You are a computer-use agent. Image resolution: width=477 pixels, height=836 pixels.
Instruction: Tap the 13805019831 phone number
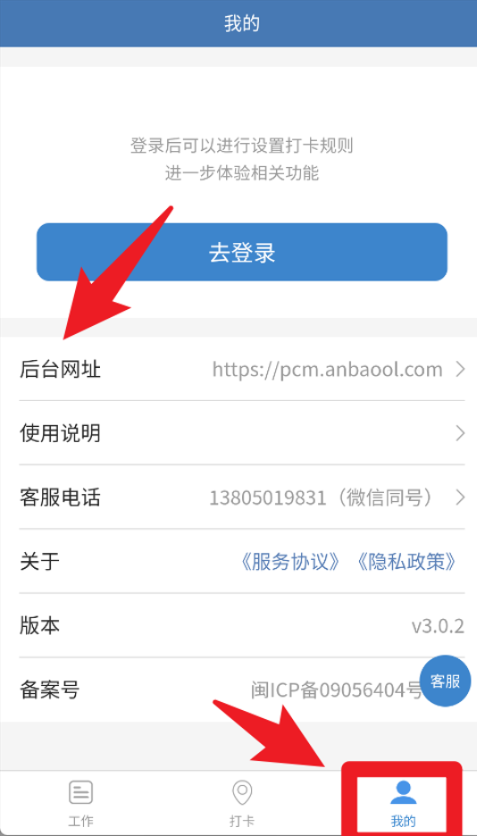[267, 498]
